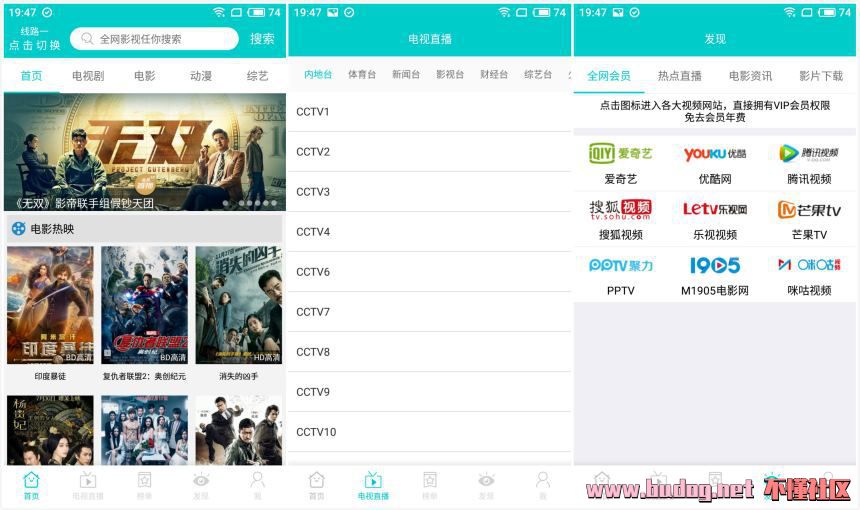Open the 无双 movie banner
The width and height of the screenshot is (860, 510).
[x=145, y=152]
